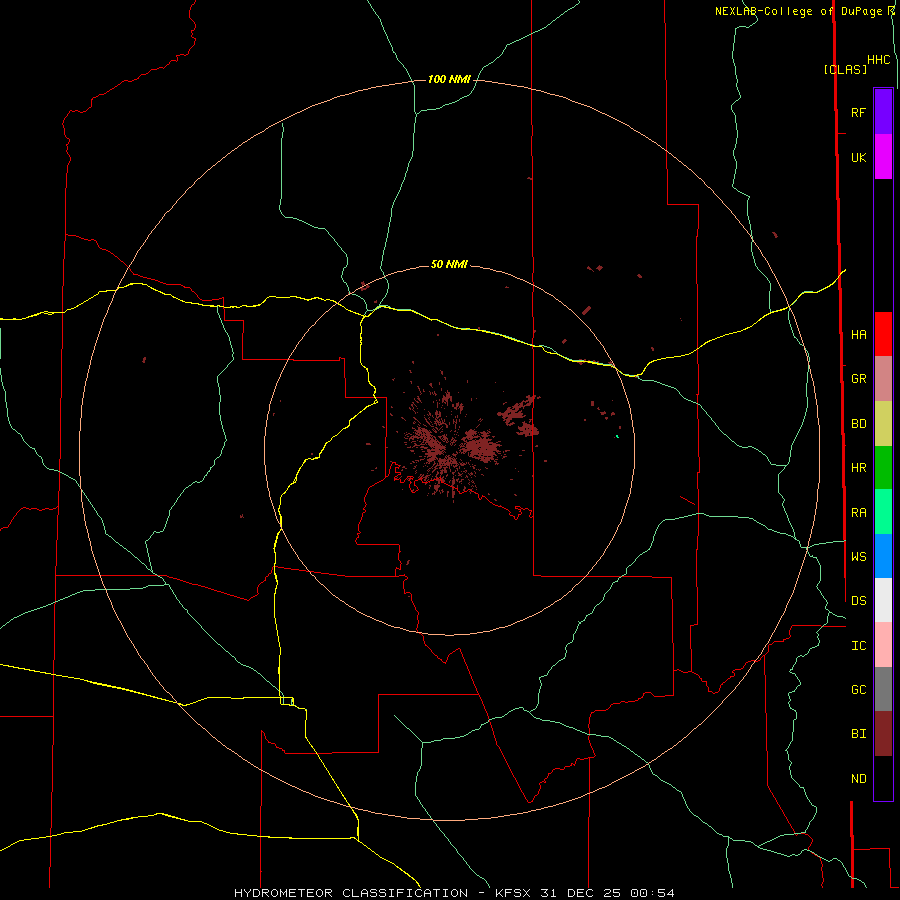Screen dimensions: 900x900
Task: Click the small cyan echo pixel east of center
Action: click(x=617, y=437)
